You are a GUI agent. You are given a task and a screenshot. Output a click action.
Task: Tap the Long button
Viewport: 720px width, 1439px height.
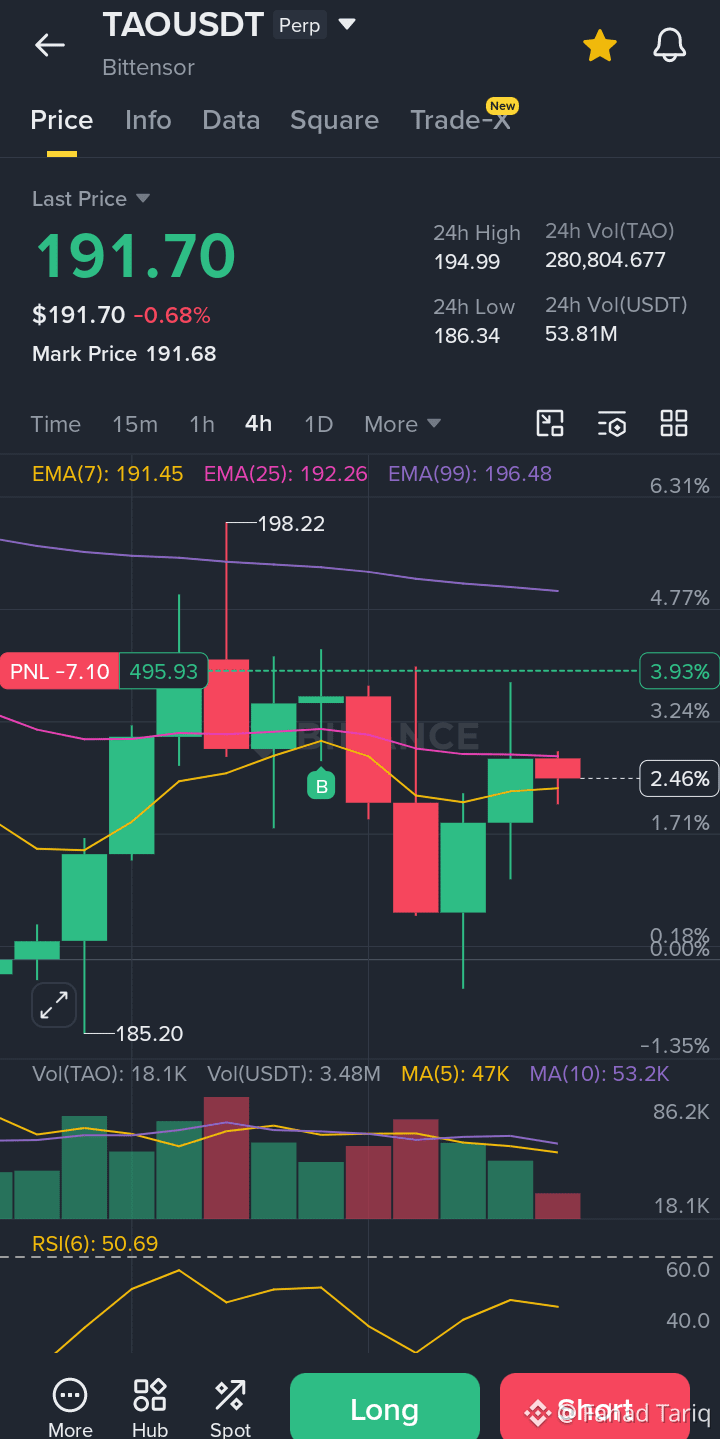[385, 1408]
